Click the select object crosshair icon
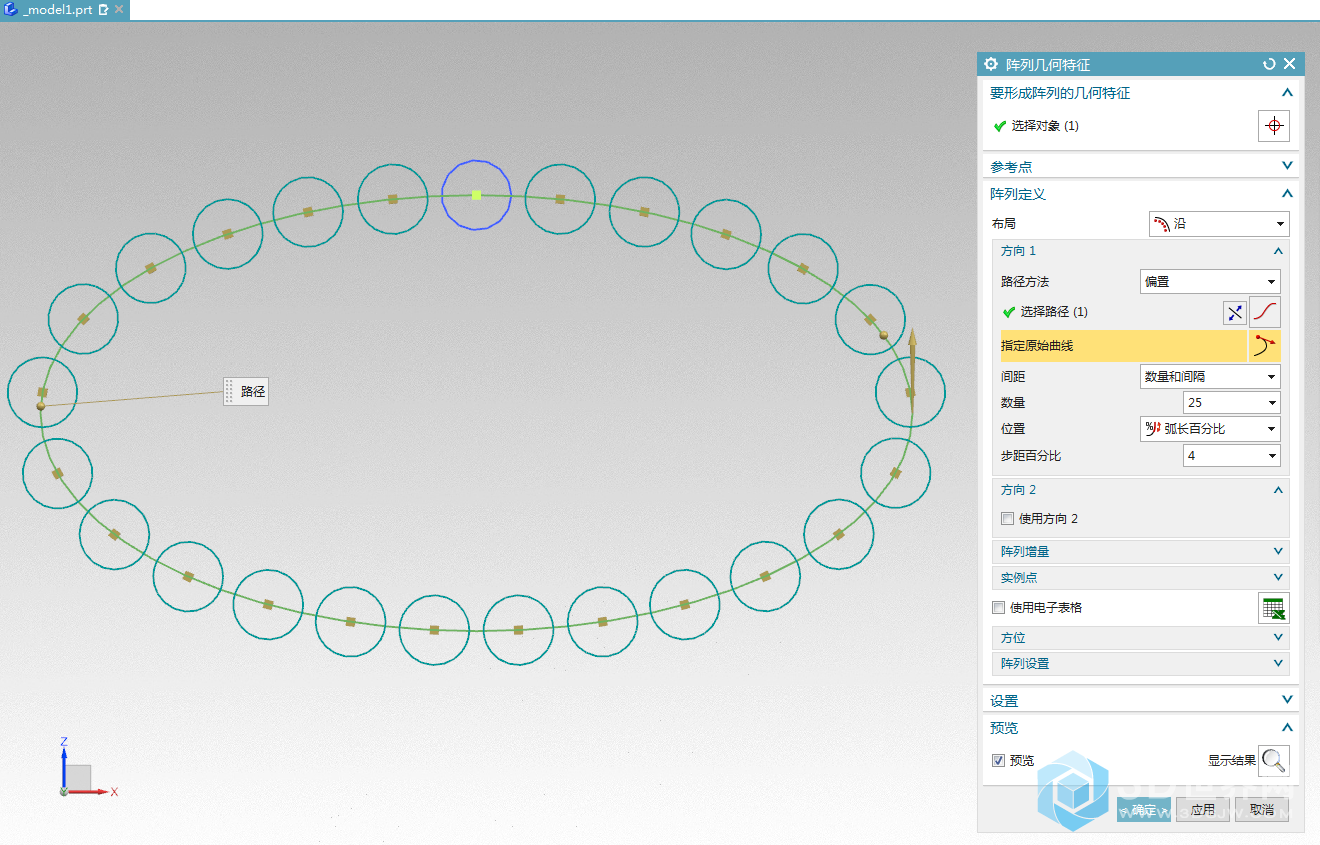Viewport: 1320px width, 845px height. tap(1274, 126)
